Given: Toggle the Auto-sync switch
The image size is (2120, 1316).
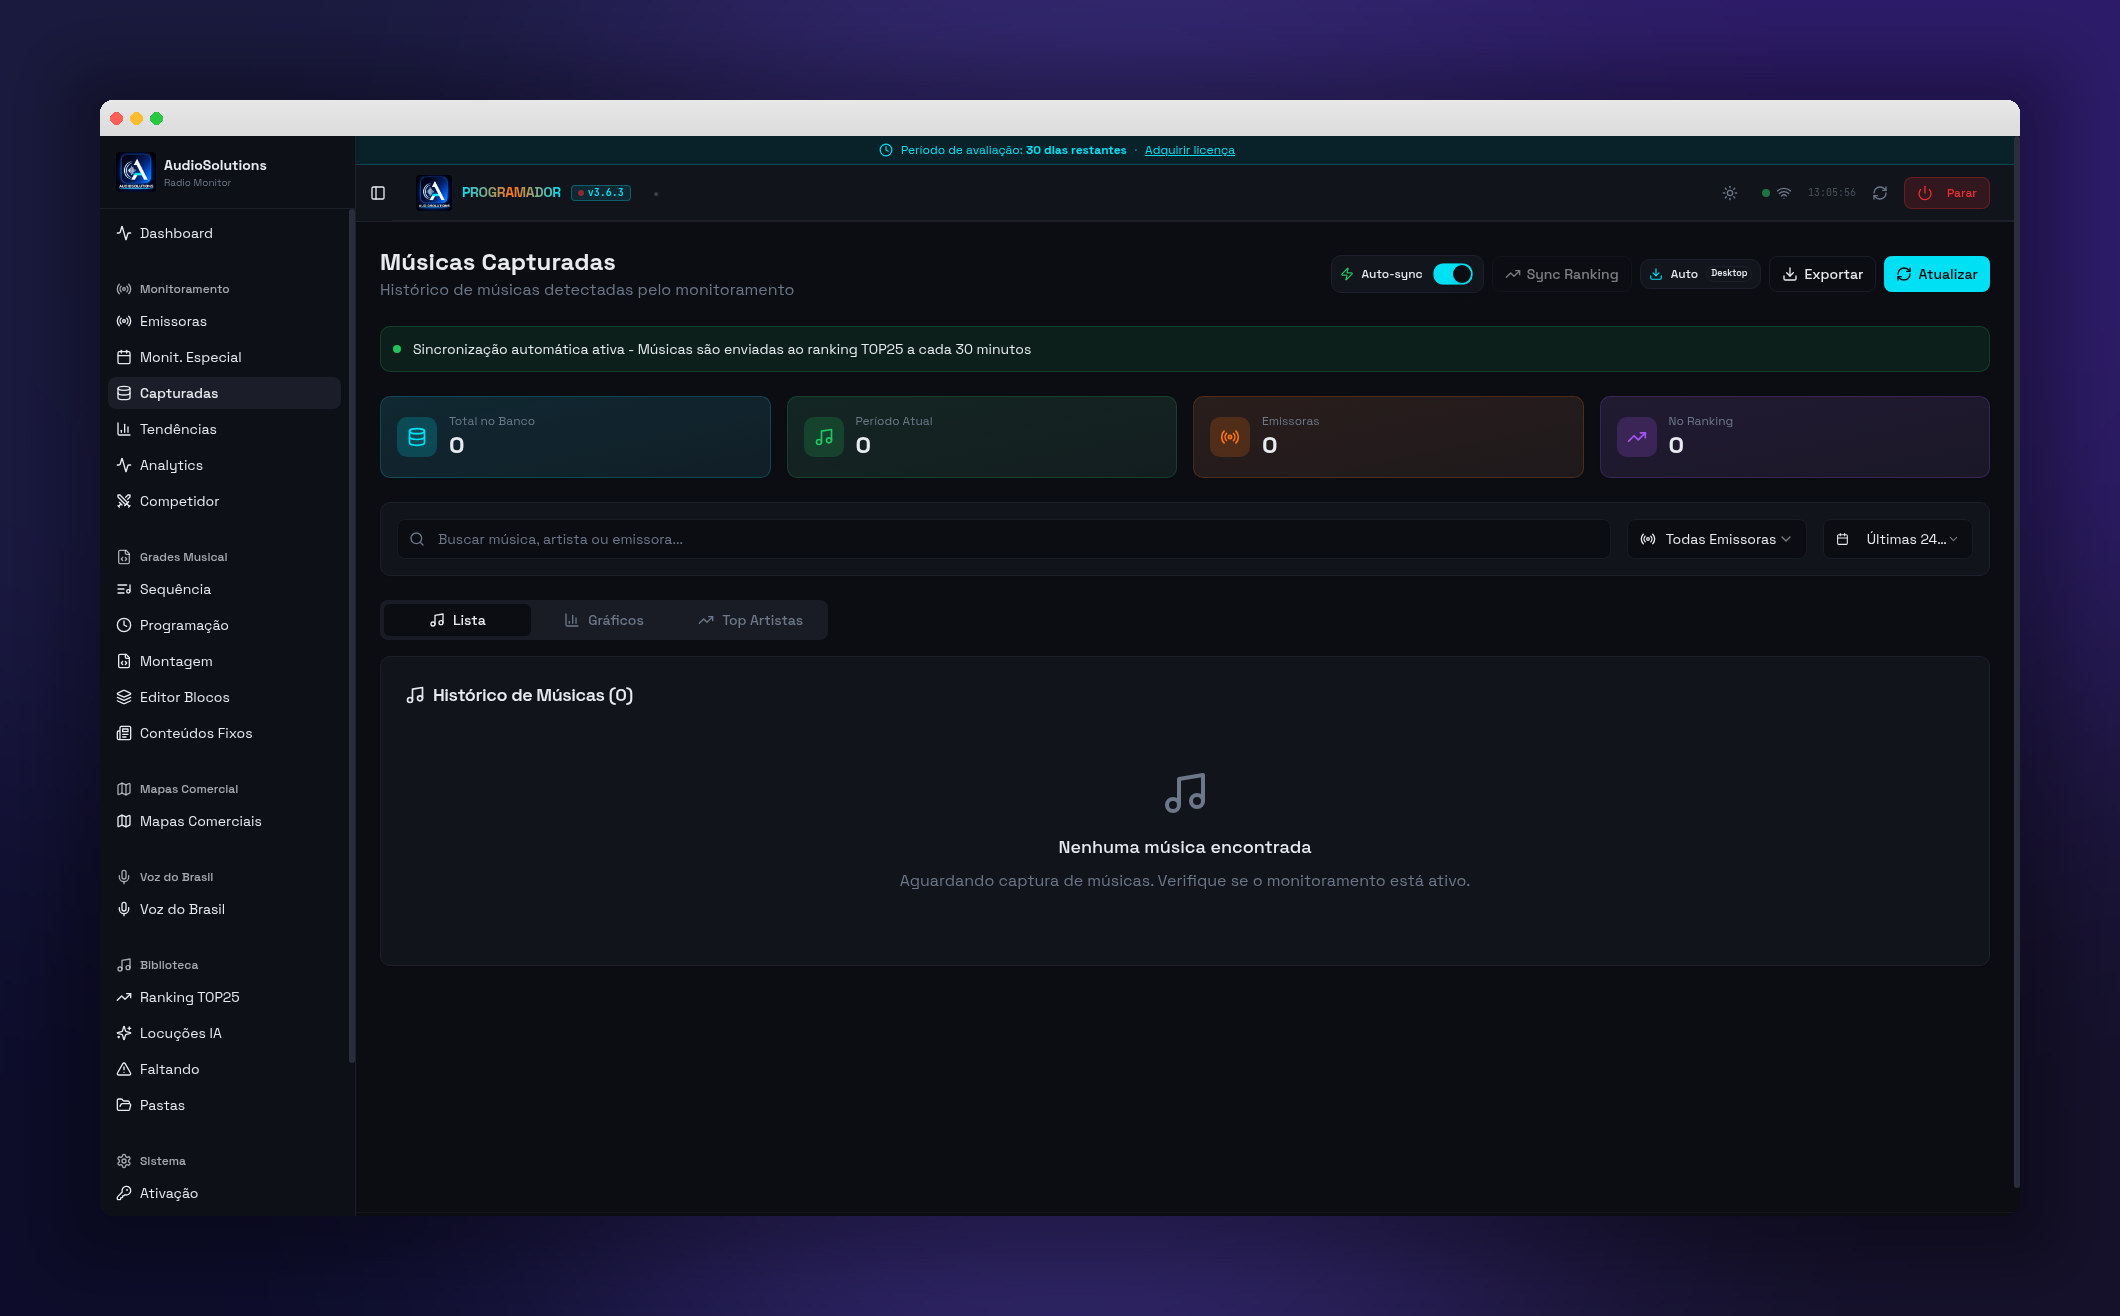Looking at the screenshot, I should click(1453, 274).
